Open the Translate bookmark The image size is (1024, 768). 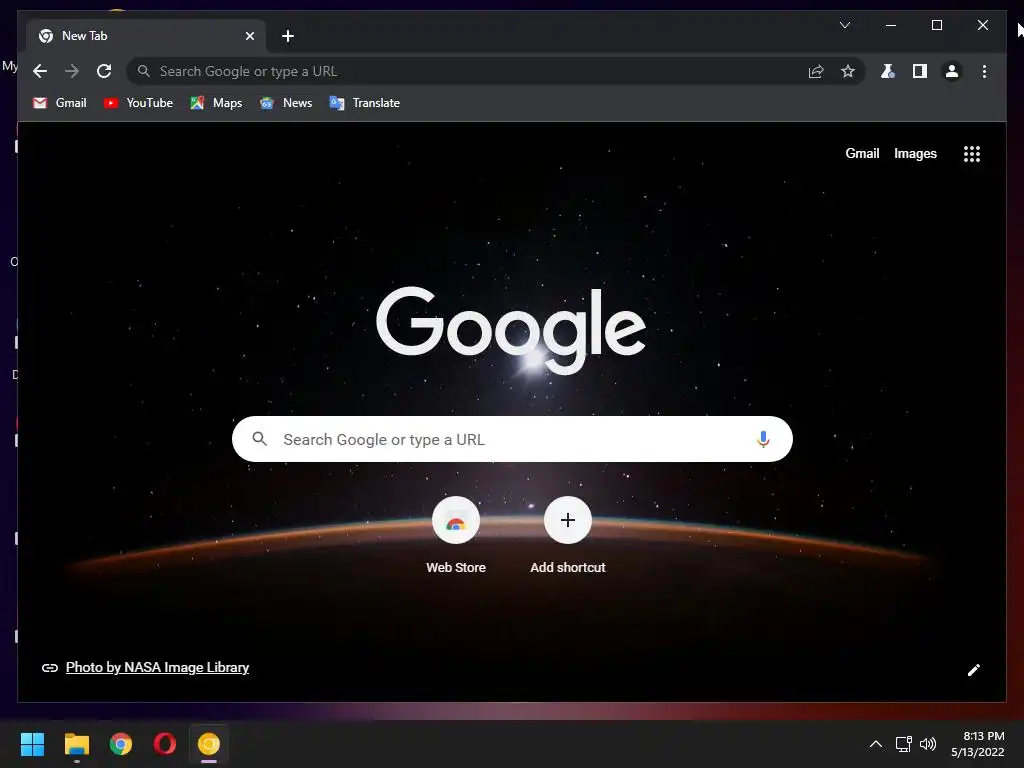pyautogui.click(x=365, y=103)
